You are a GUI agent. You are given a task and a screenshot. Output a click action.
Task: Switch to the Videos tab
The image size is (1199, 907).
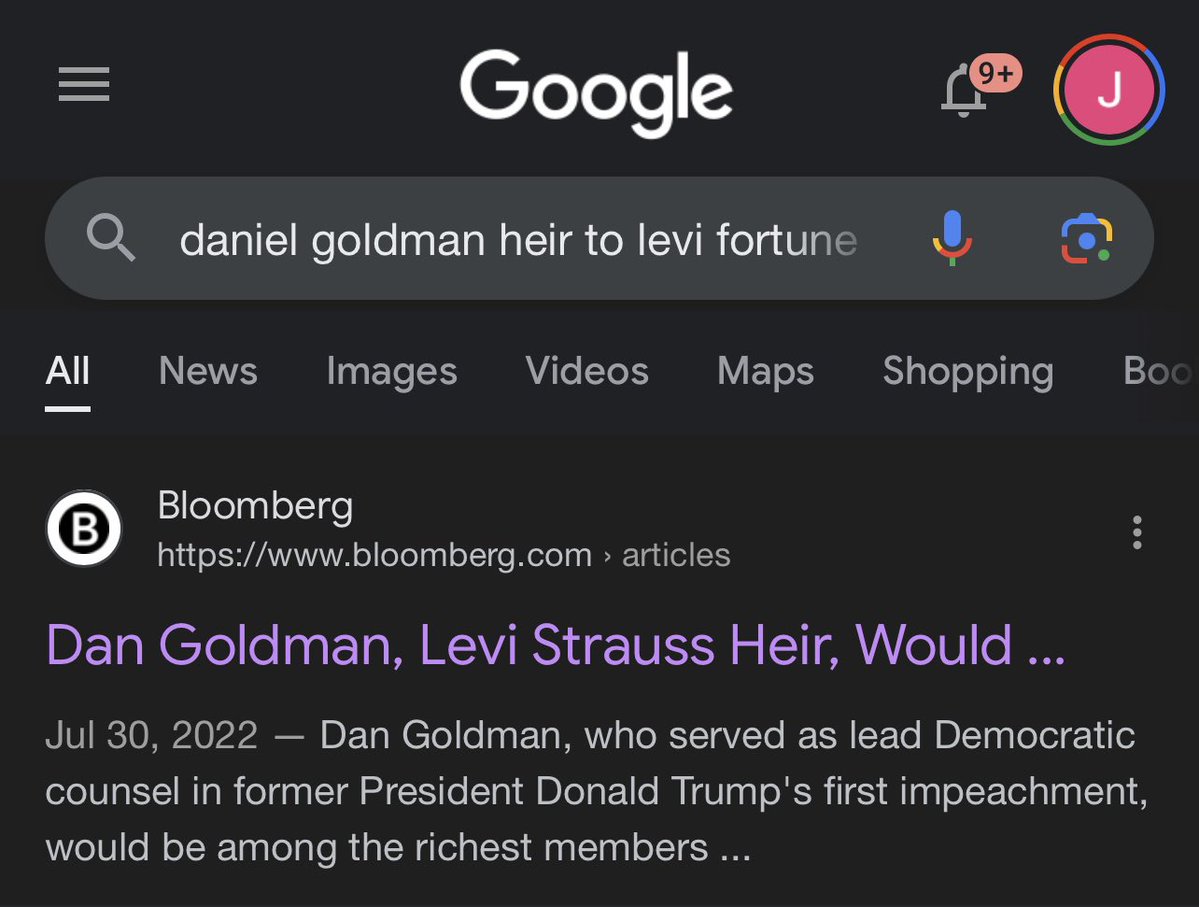[587, 372]
